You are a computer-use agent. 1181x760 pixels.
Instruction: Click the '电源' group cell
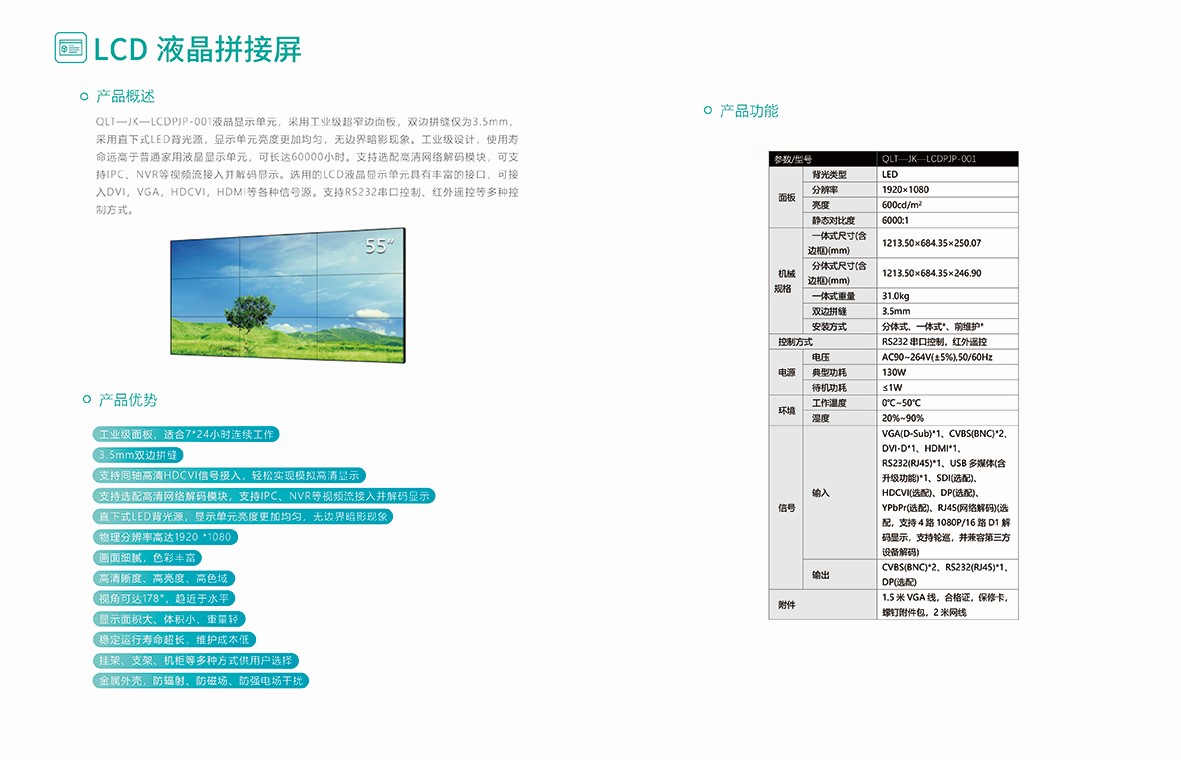pyautogui.click(x=786, y=372)
